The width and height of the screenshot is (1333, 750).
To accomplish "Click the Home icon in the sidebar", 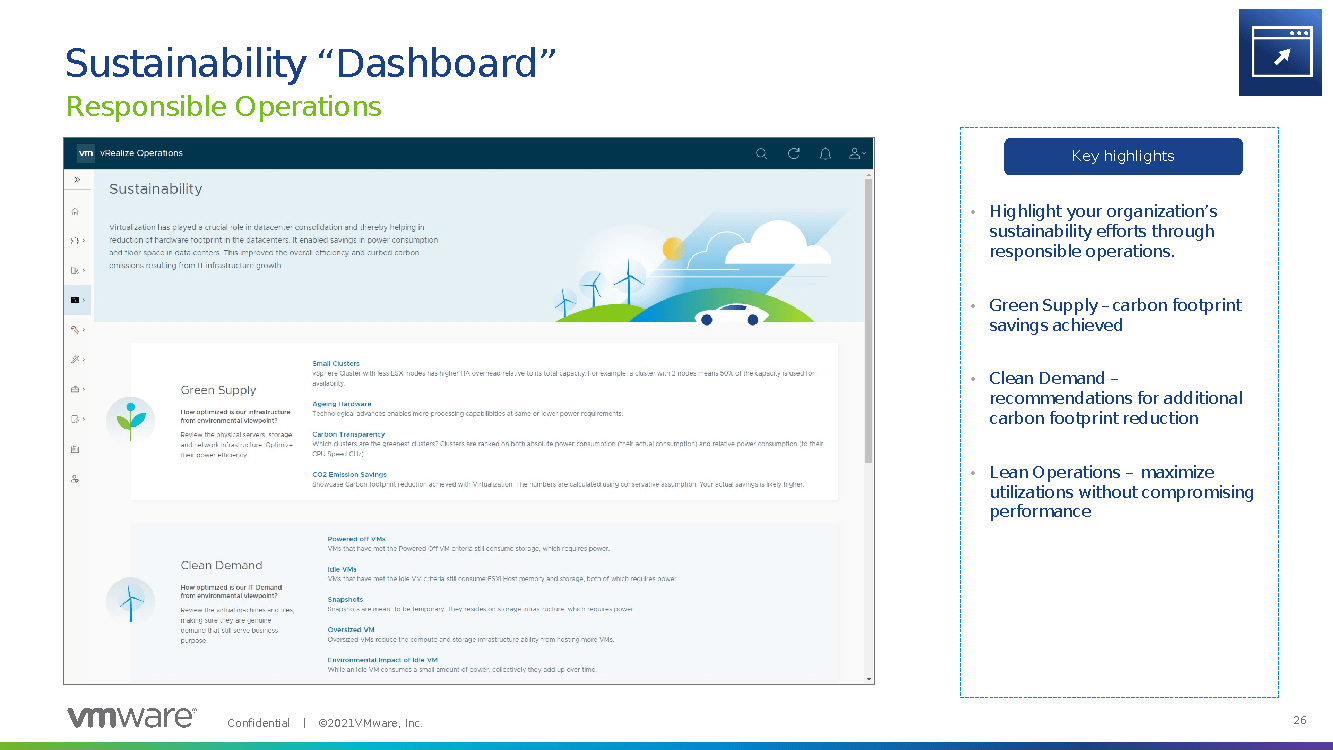I will pos(75,211).
